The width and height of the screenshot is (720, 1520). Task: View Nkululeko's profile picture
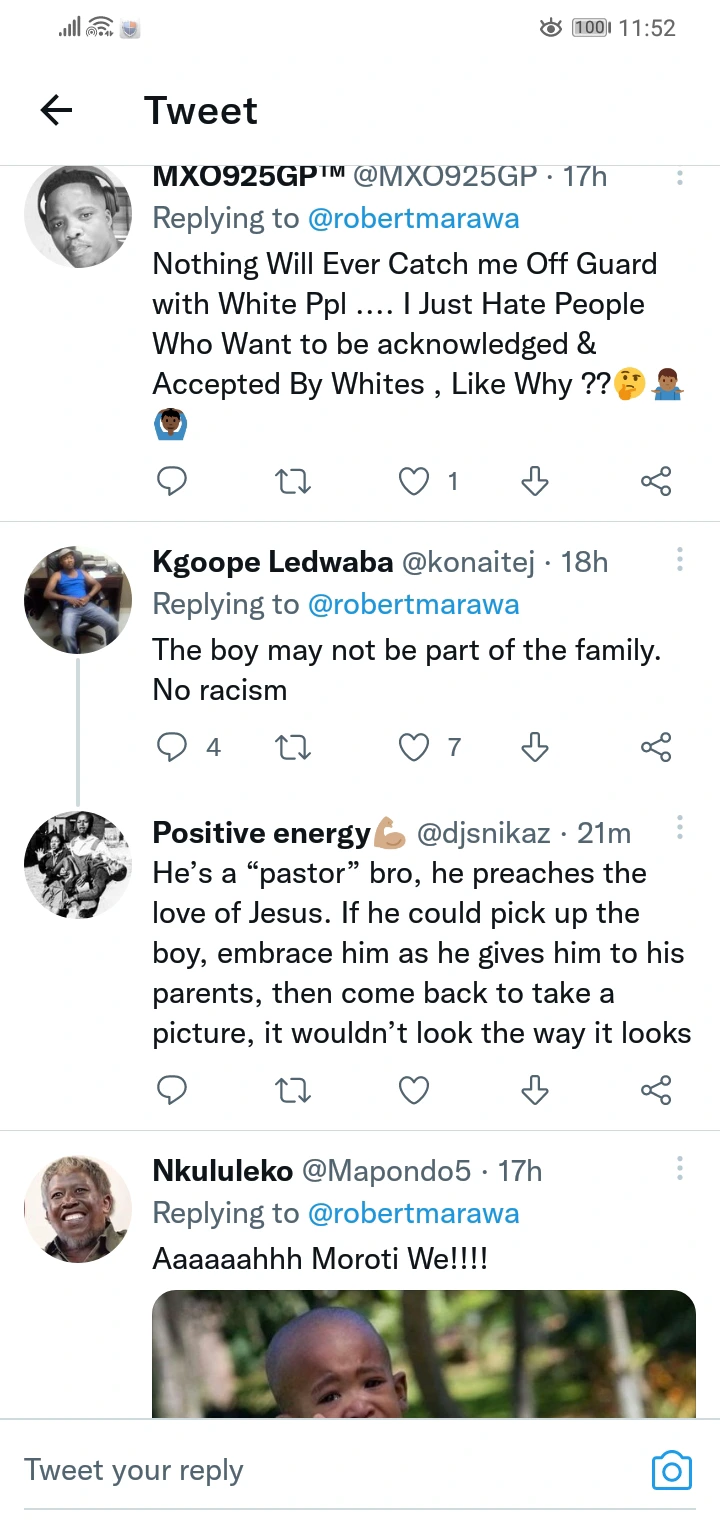(x=78, y=1208)
